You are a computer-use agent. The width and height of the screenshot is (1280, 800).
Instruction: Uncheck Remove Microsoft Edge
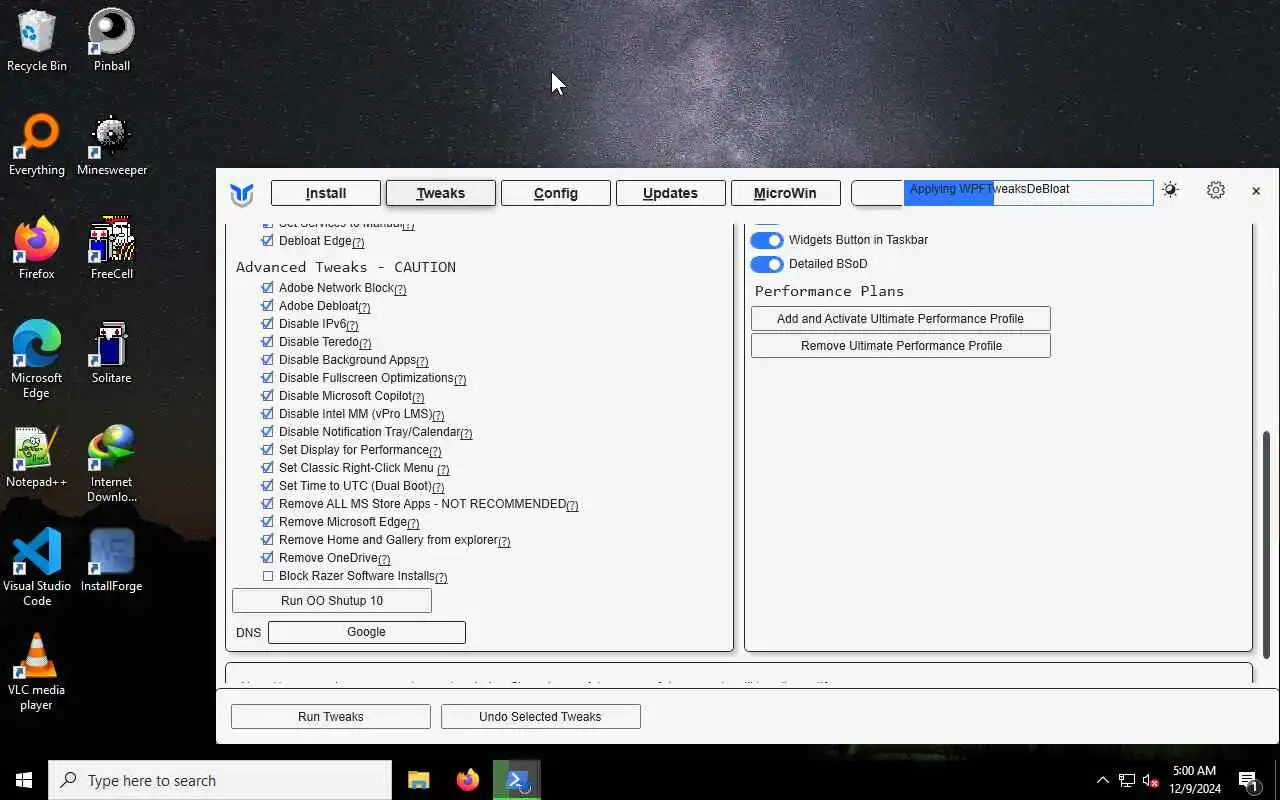pos(267,522)
